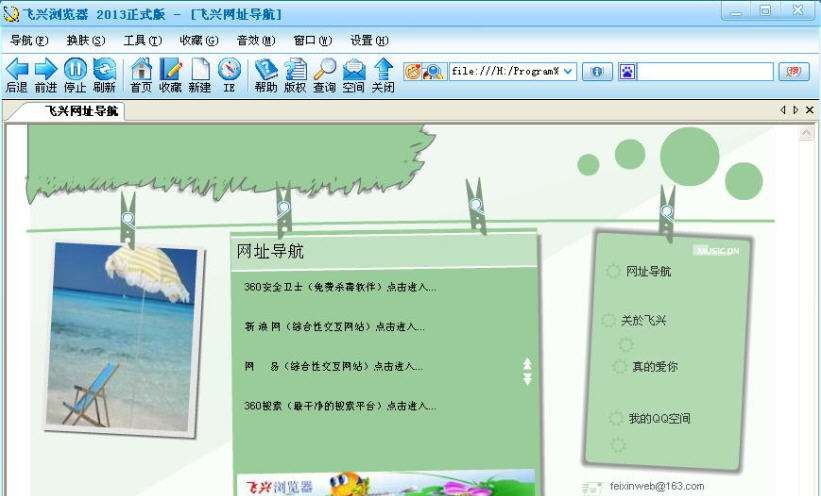This screenshot has width=821, height=496.
Task: Close the current tab with X
Action: click(x=809, y=110)
